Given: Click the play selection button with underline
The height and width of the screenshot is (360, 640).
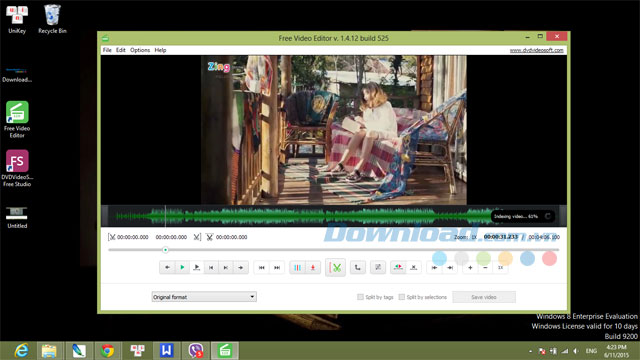Looking at the screenshot, I should coord(197,267).
